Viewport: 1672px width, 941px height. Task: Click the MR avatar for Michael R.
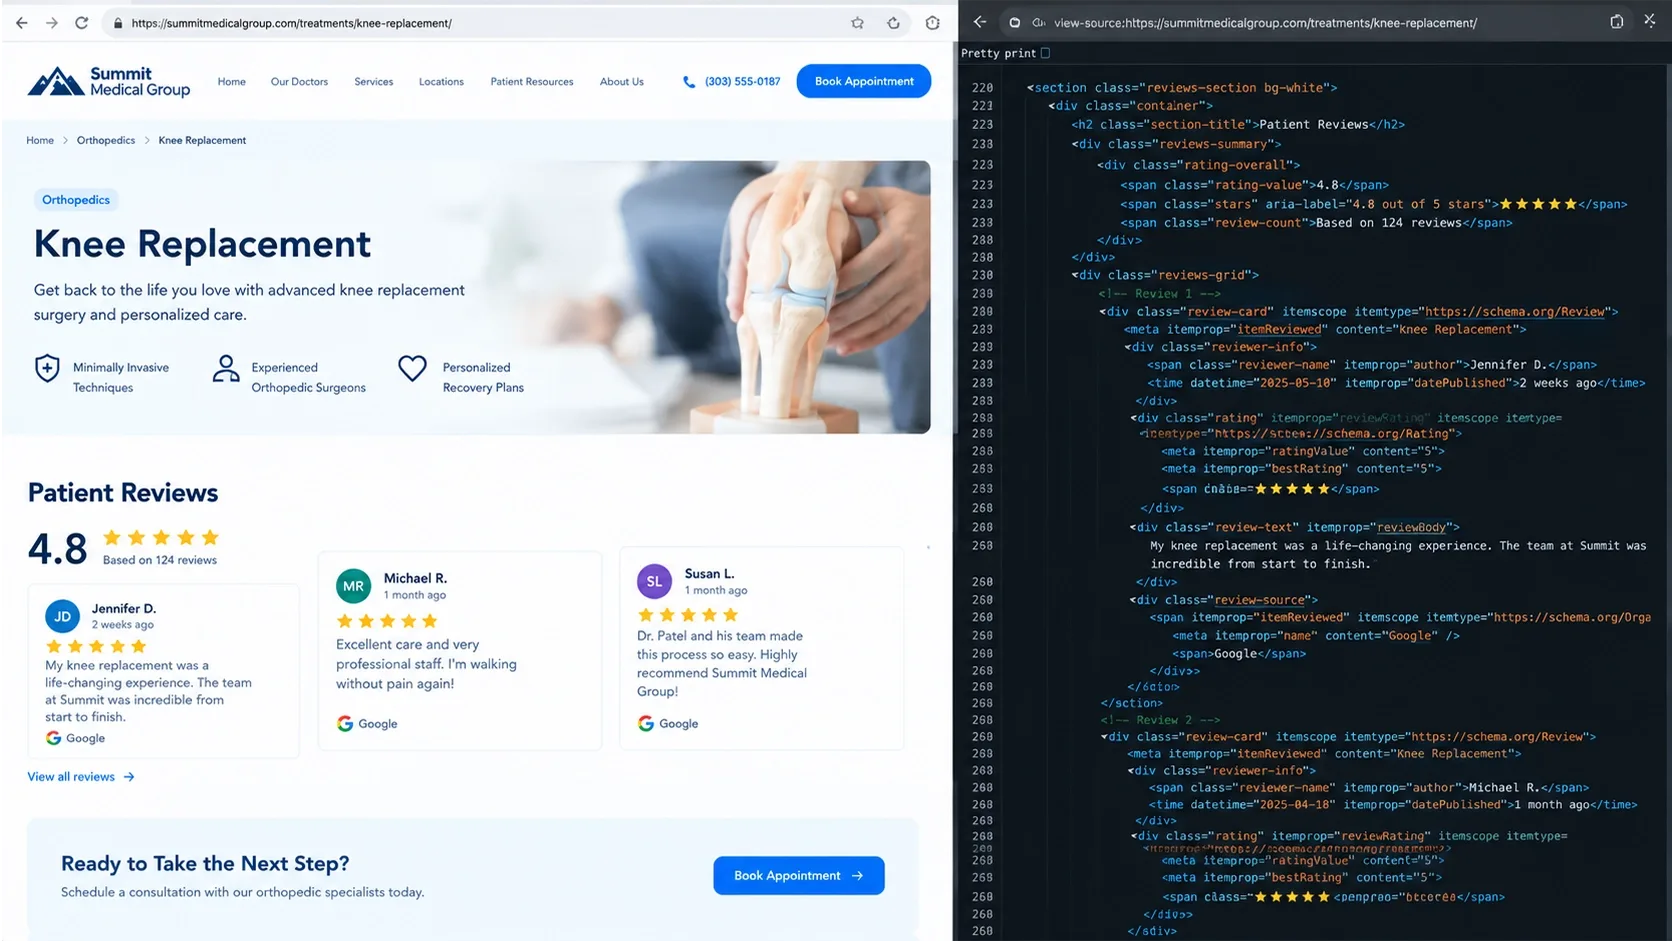tap(353, 586)
